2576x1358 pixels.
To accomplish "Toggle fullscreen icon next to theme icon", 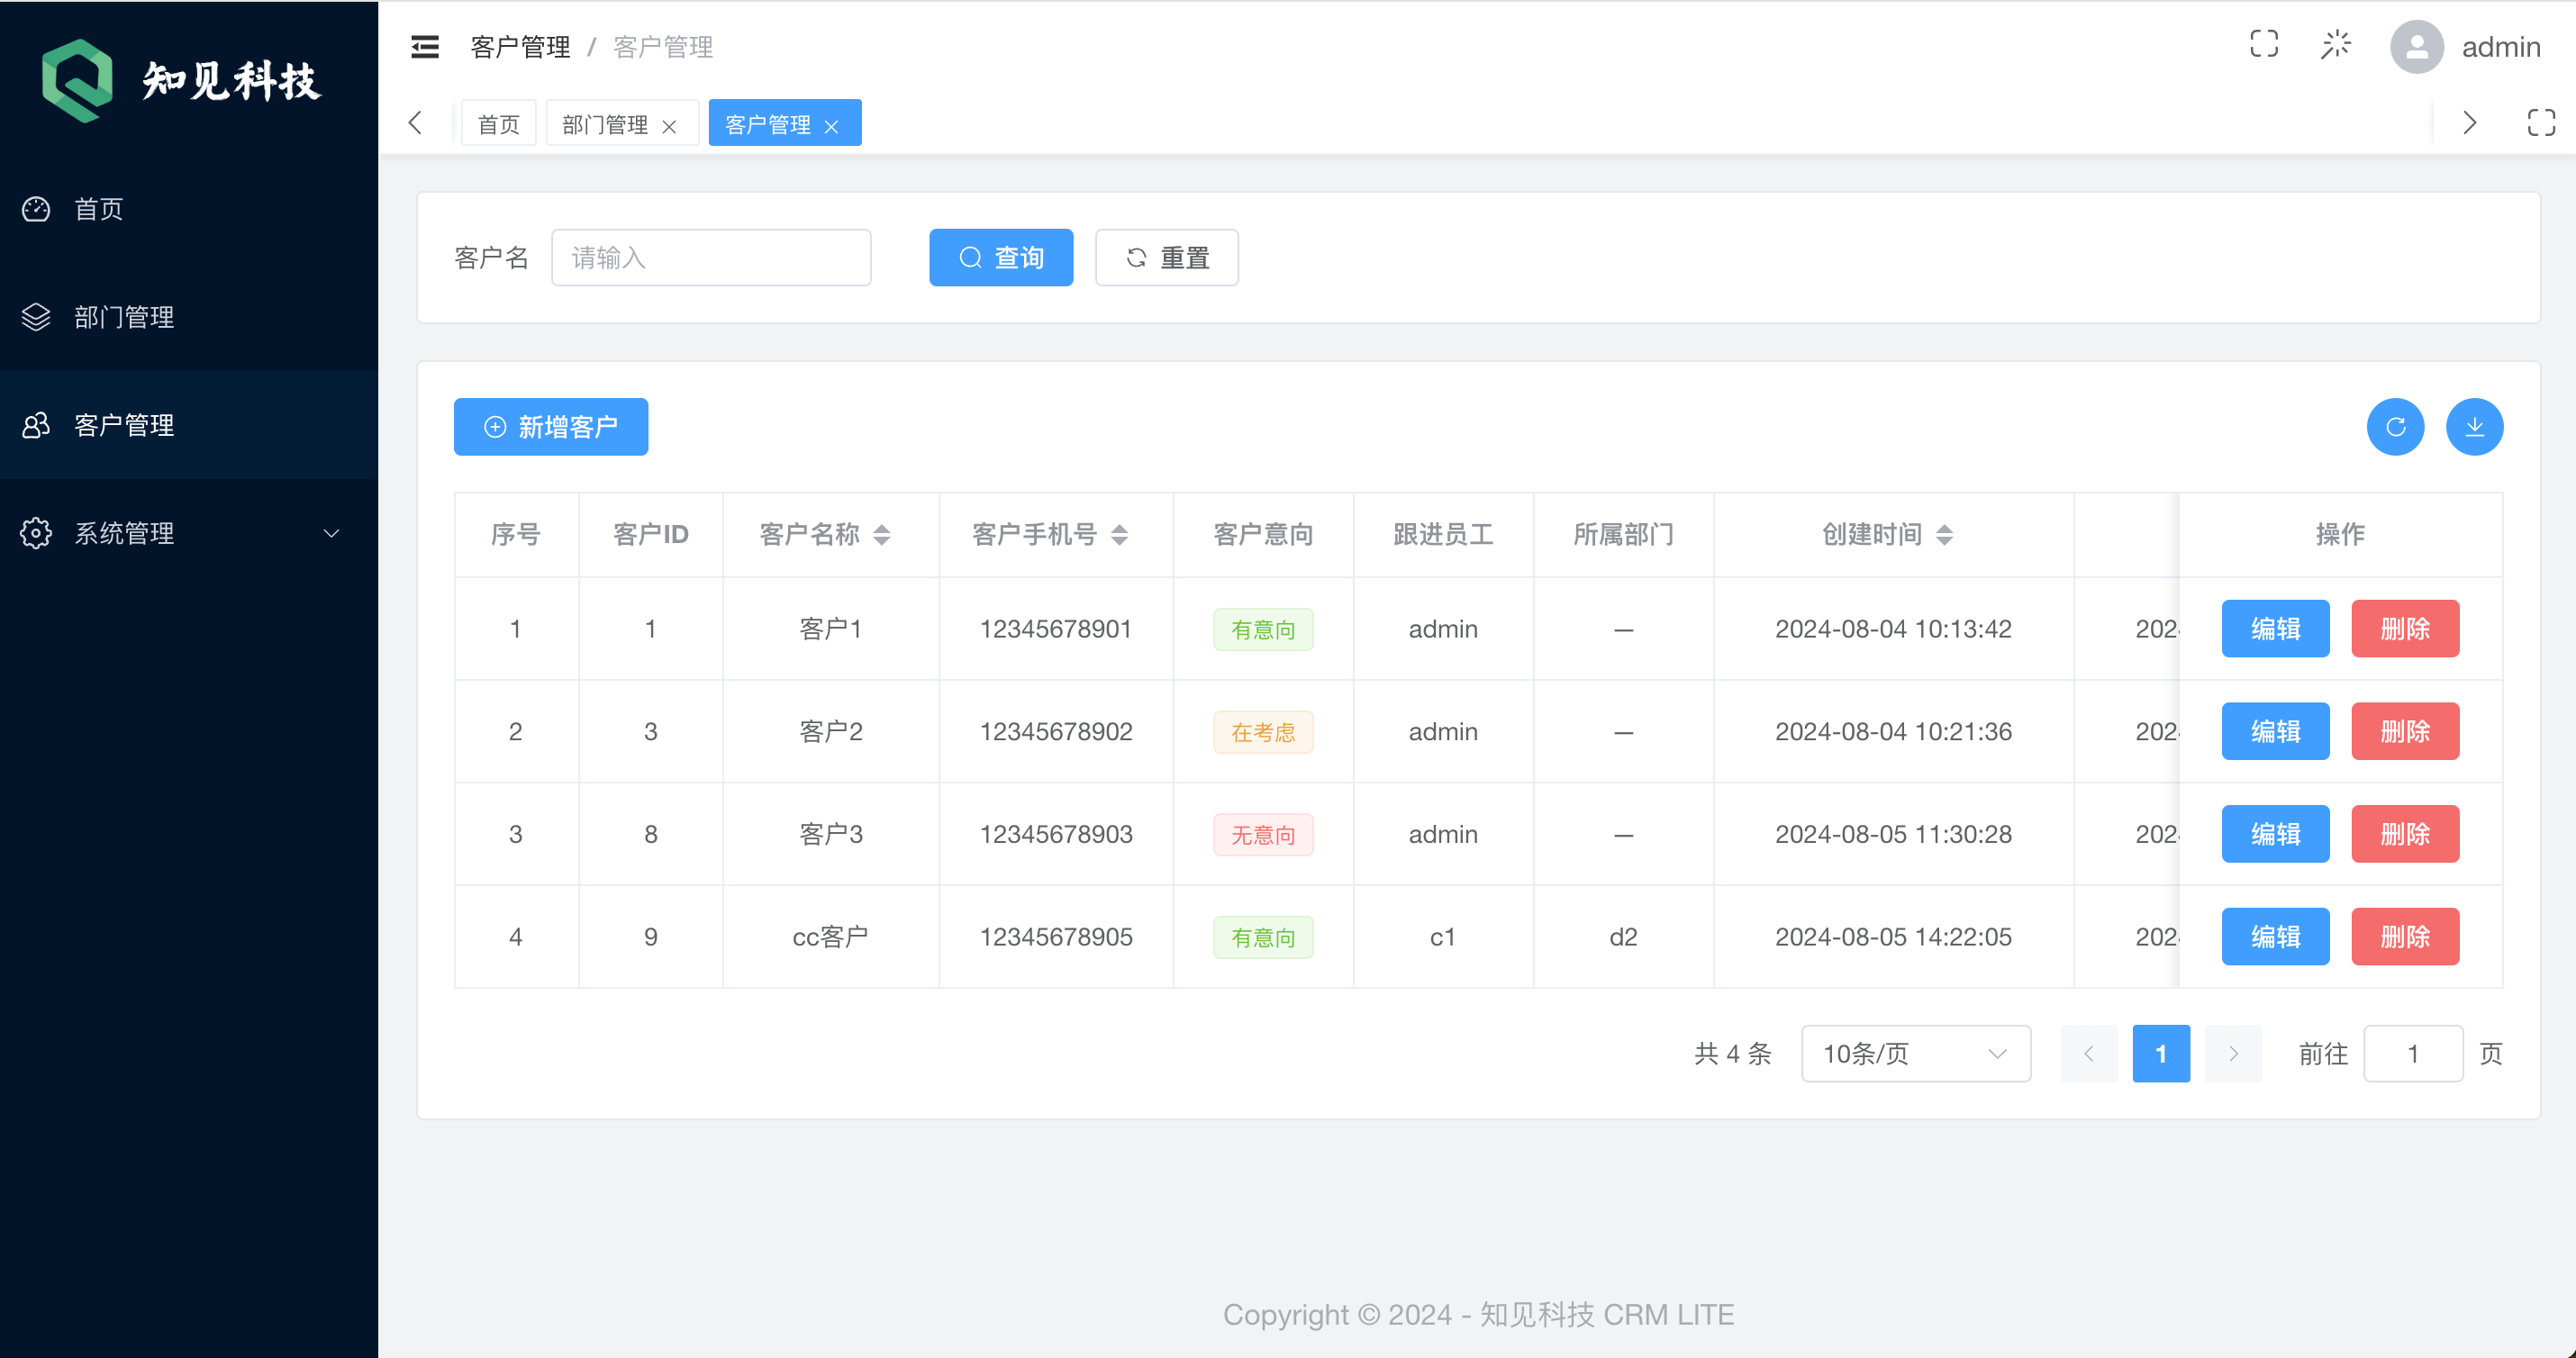I will pos(2264,45).
